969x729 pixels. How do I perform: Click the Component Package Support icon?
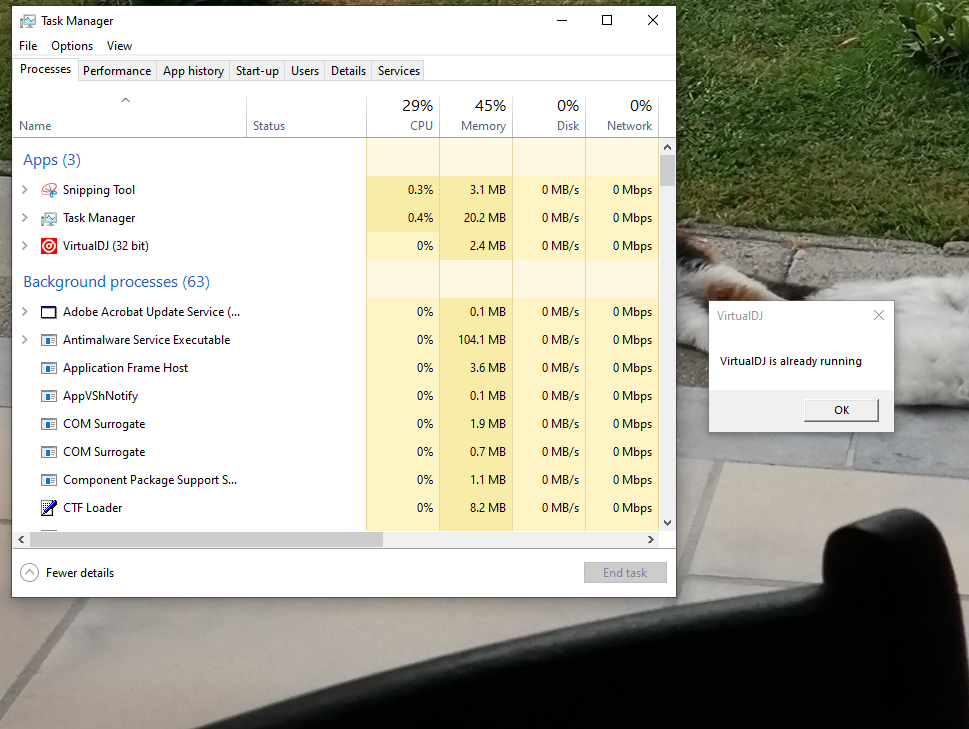49,480
